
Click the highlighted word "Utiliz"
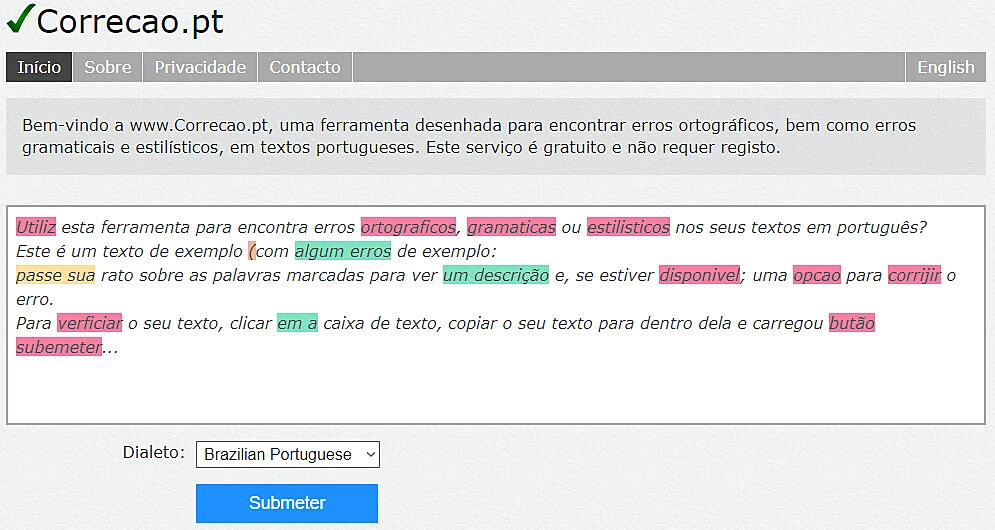[36, 227]
